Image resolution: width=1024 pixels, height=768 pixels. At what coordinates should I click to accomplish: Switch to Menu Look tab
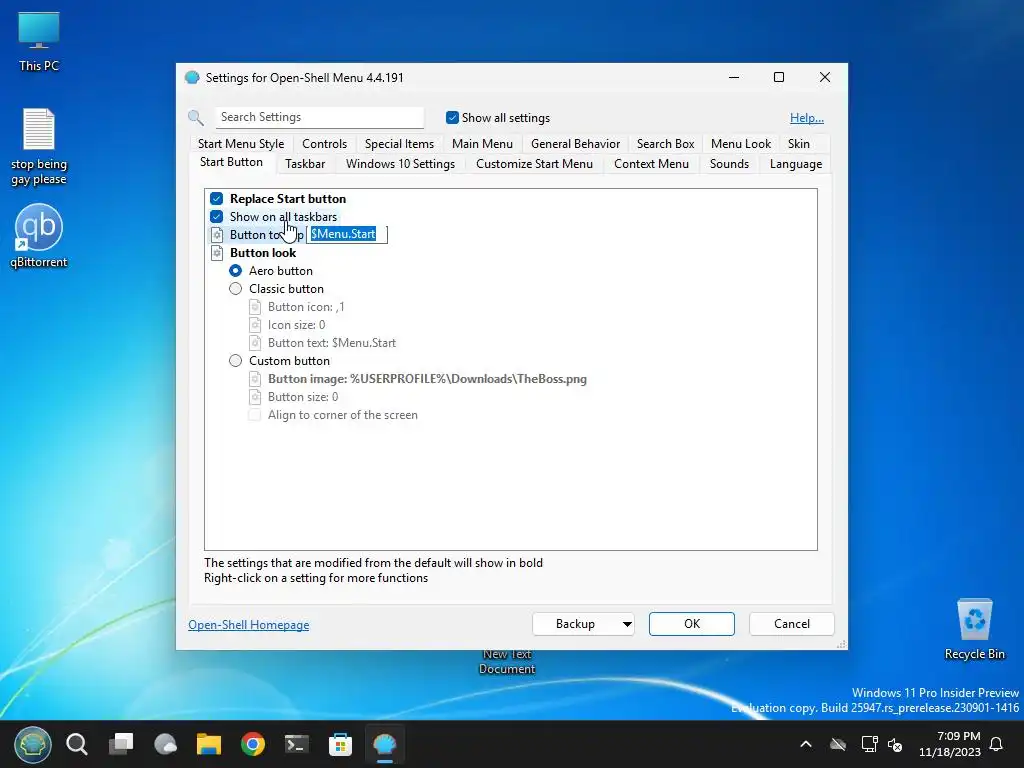tap(741, 144)
